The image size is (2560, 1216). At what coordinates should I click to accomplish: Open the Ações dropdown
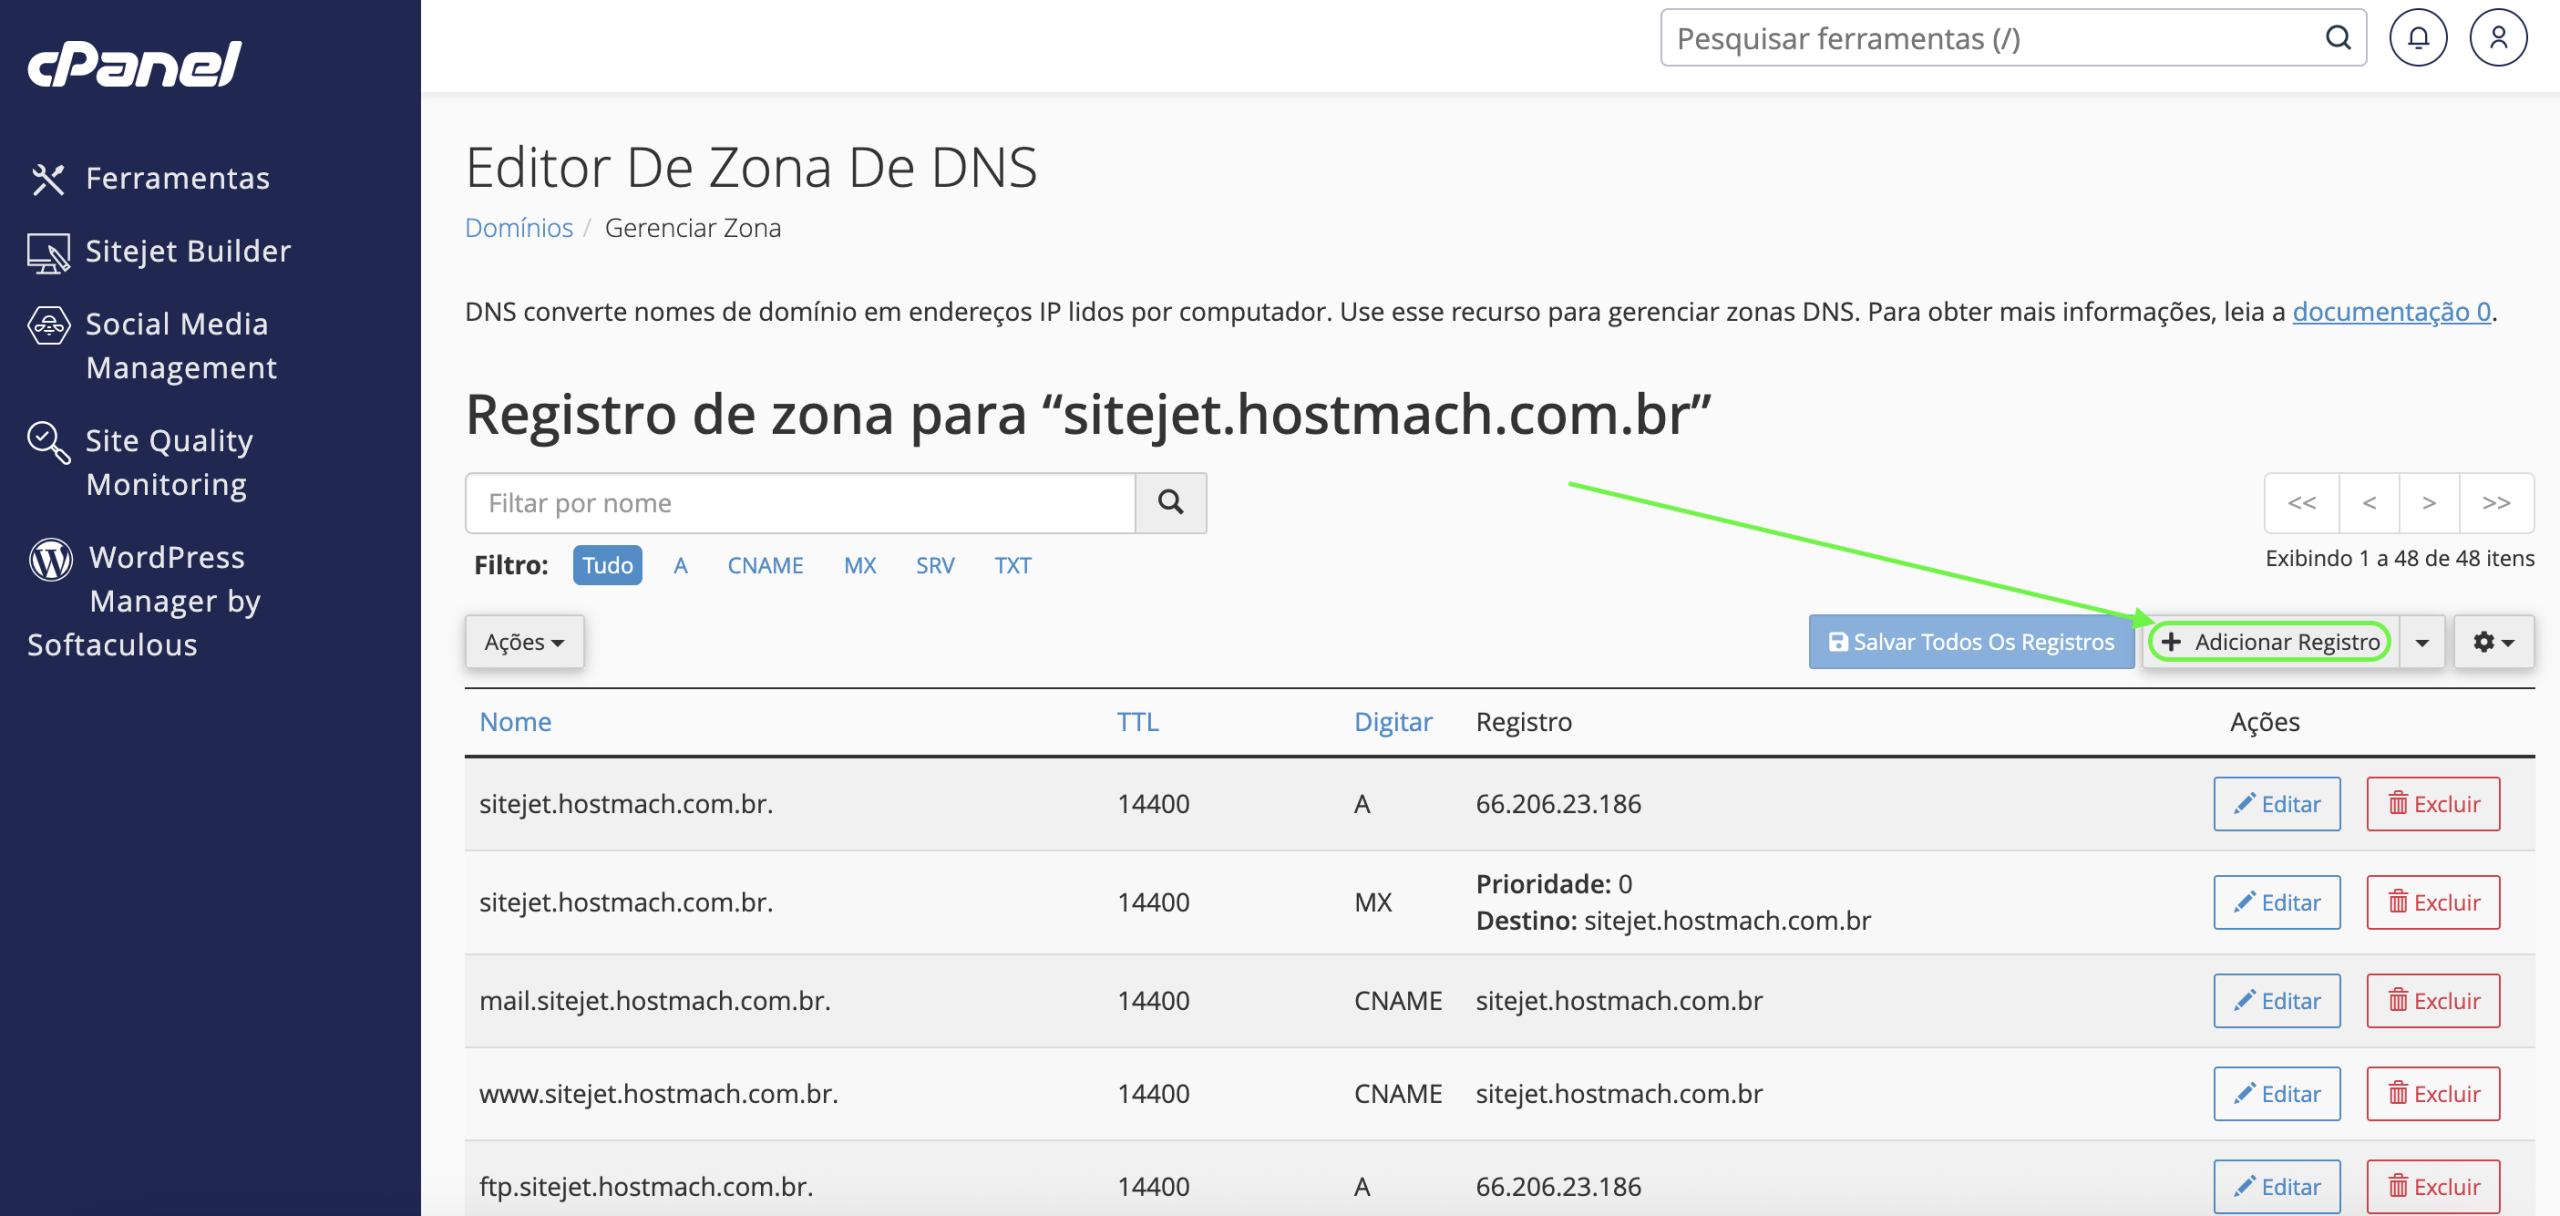pyautogui.click(x=524, y=642)
